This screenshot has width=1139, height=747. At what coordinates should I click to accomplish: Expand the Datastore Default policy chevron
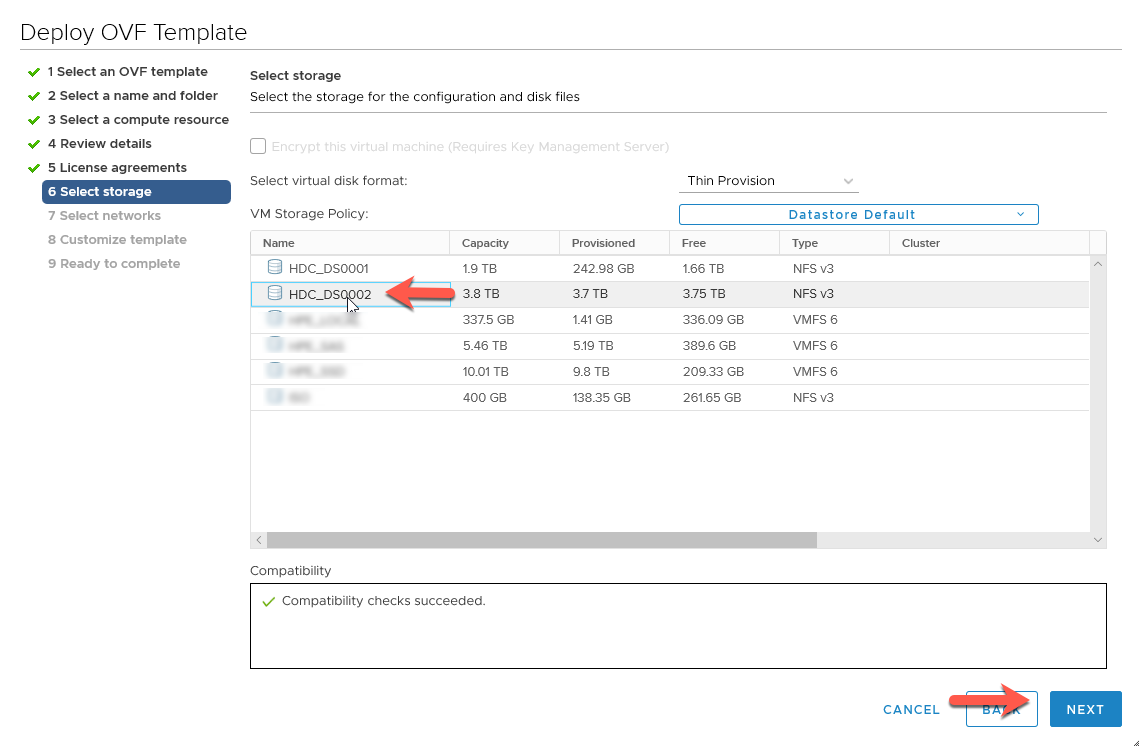(x=1020, y=214)
